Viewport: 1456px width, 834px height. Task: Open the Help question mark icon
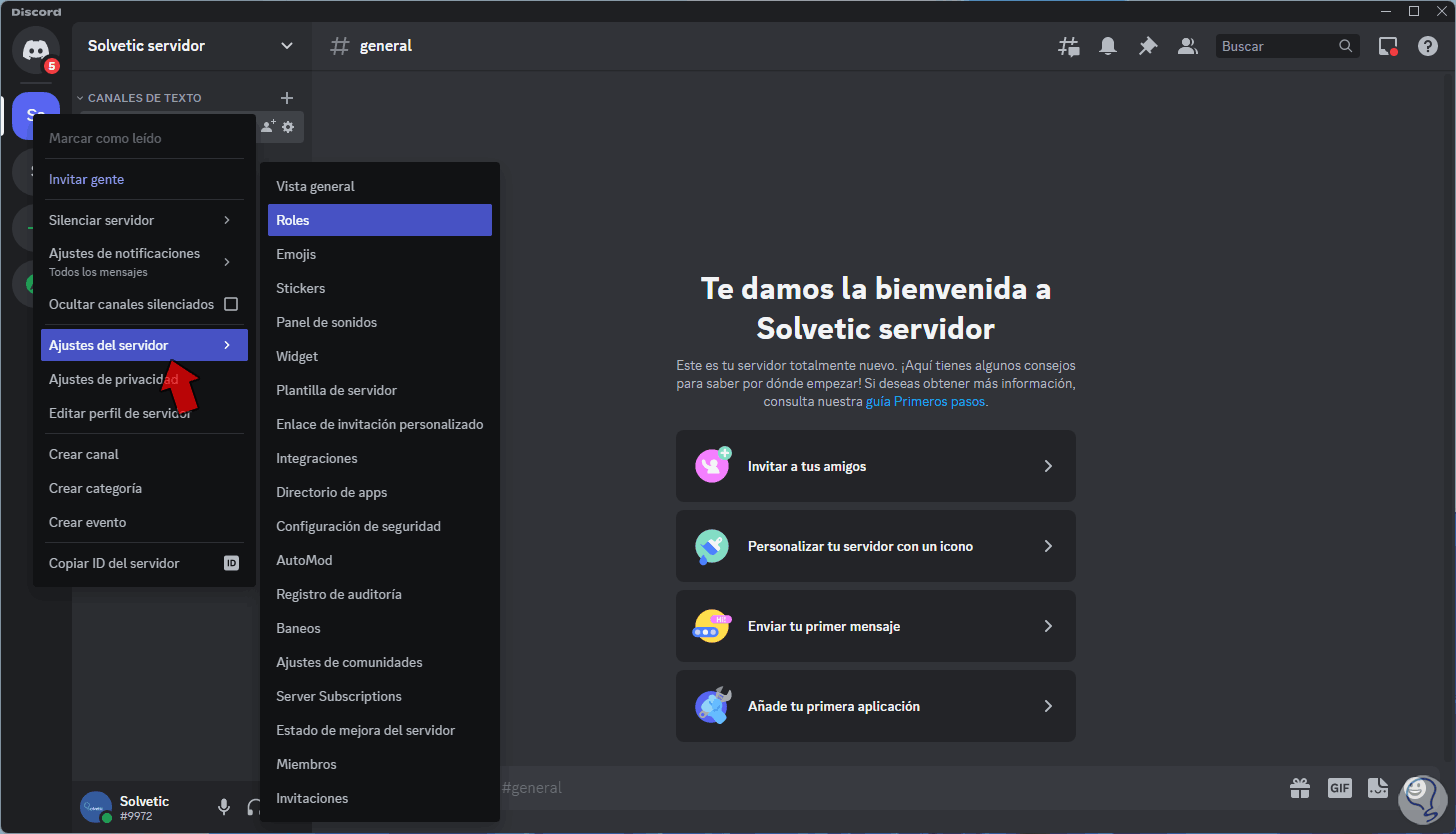(1428, 46)
